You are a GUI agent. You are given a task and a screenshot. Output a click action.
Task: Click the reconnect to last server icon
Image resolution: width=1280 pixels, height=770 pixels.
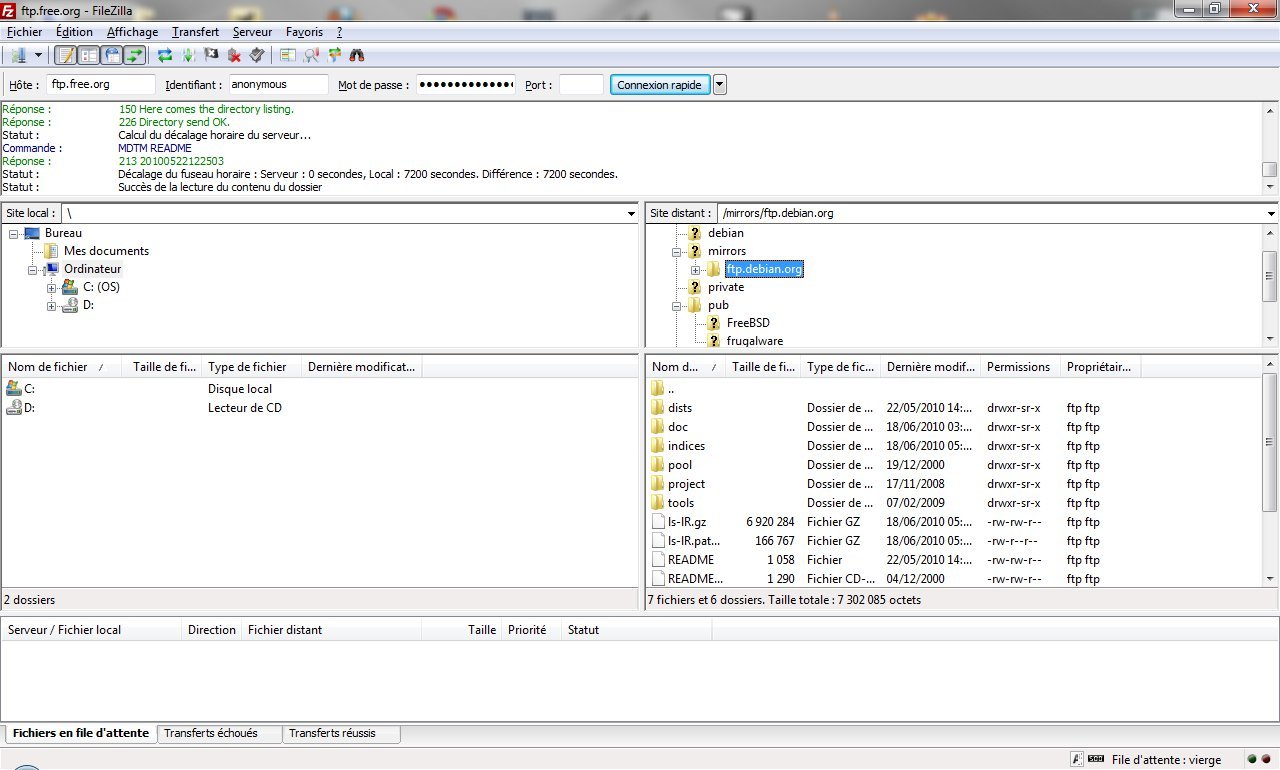point(257,55)
